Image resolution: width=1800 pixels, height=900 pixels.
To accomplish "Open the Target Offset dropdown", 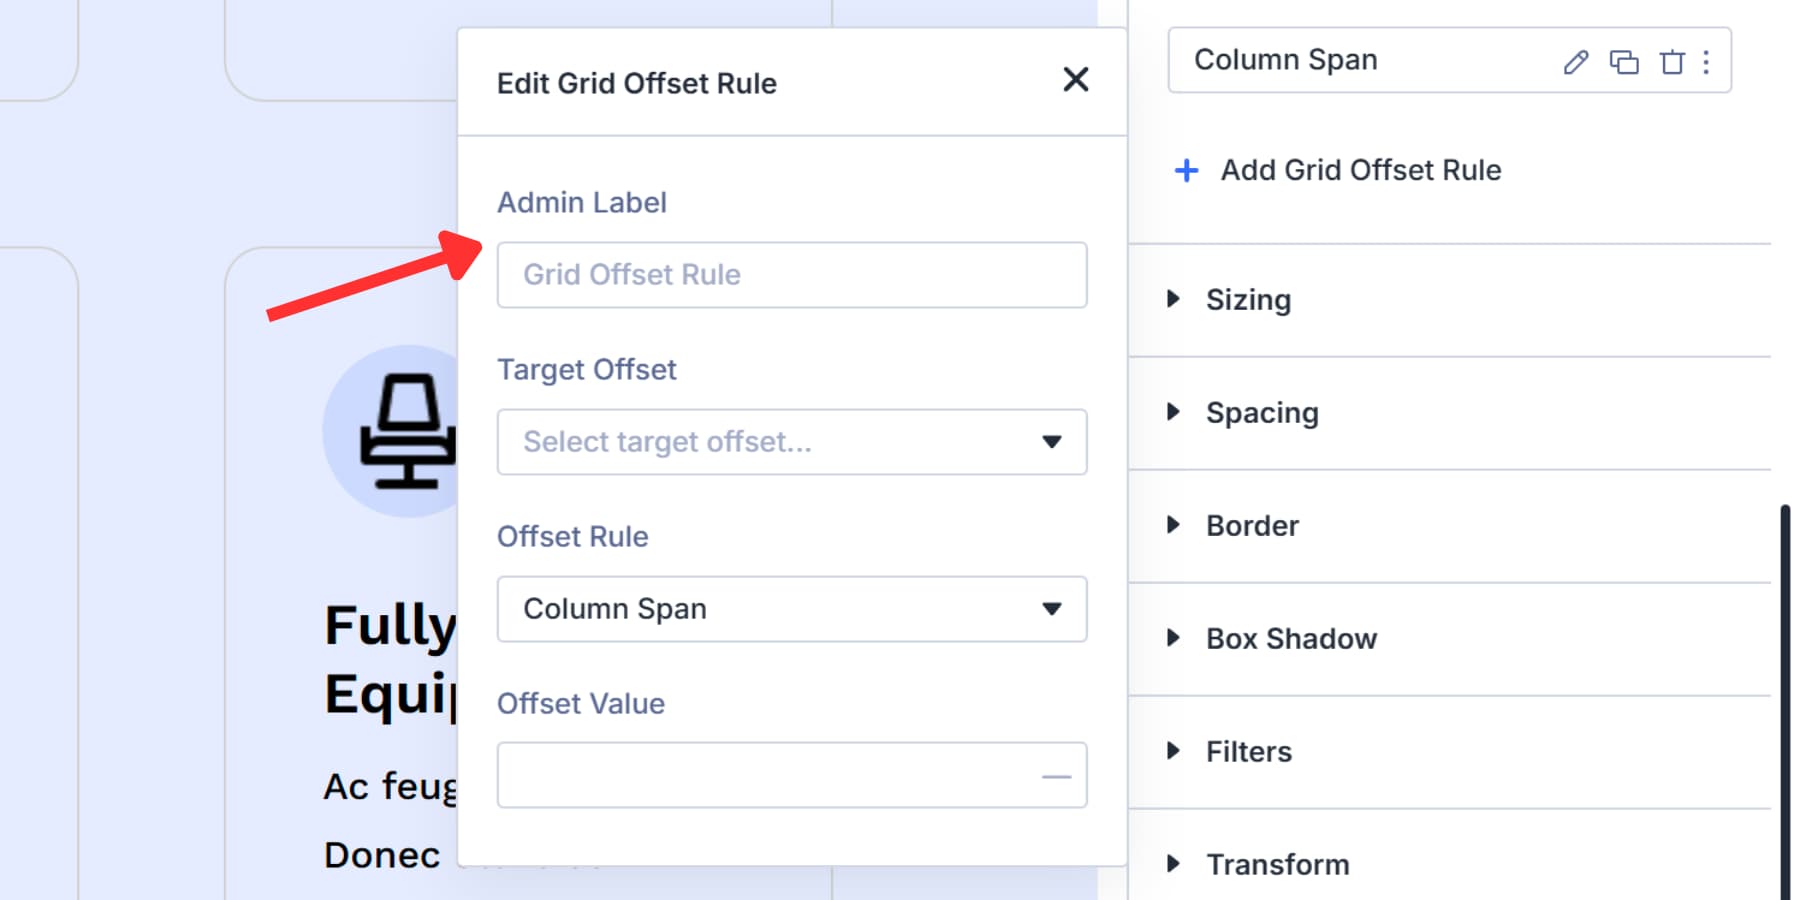I will point(791,442).
